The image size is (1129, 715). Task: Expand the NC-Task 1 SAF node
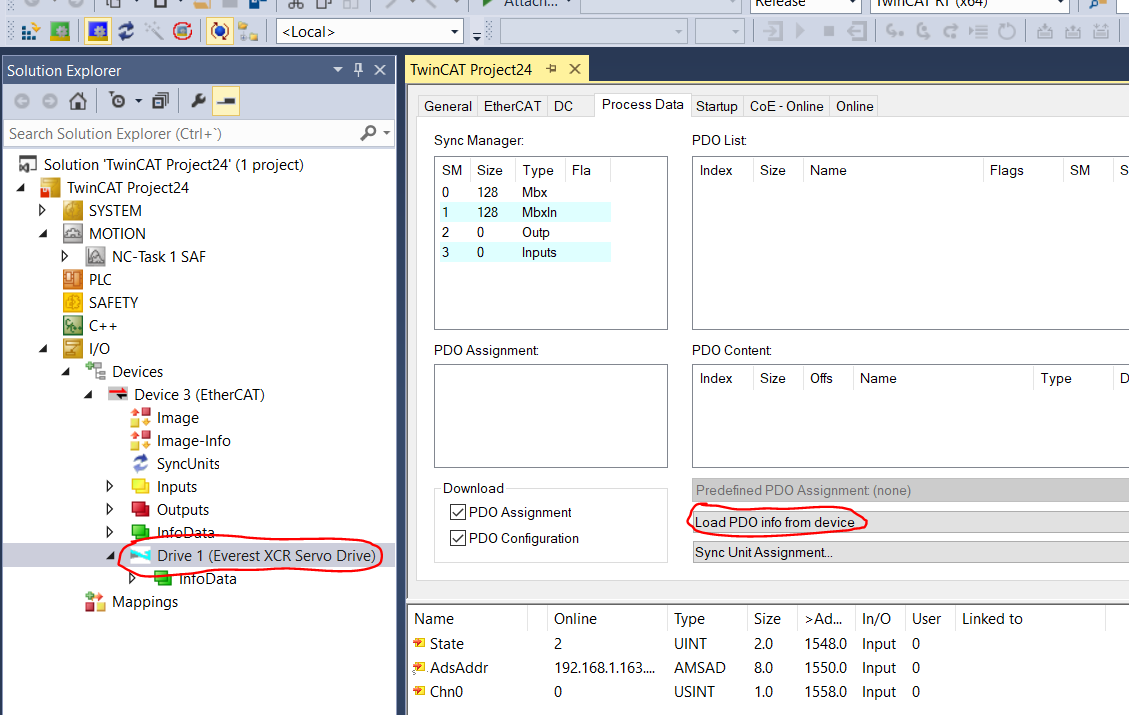[65, 257]
